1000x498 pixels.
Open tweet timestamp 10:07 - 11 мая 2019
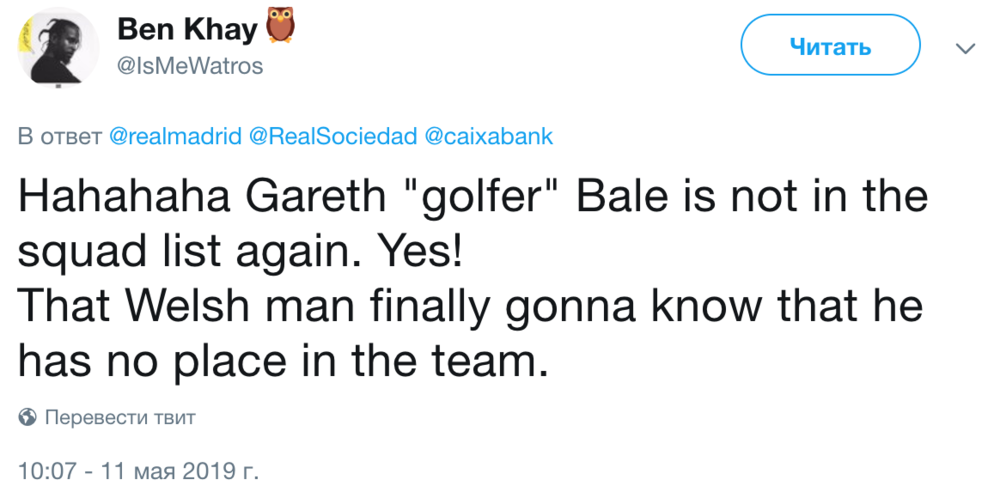pyautogui.click(x=139, y=468)
